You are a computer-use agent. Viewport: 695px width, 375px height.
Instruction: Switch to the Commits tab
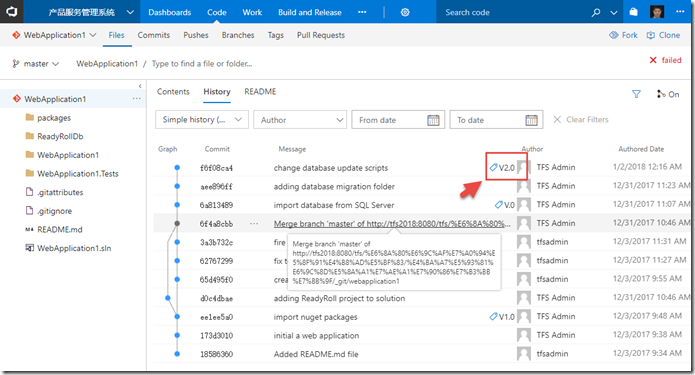[154, 35]
